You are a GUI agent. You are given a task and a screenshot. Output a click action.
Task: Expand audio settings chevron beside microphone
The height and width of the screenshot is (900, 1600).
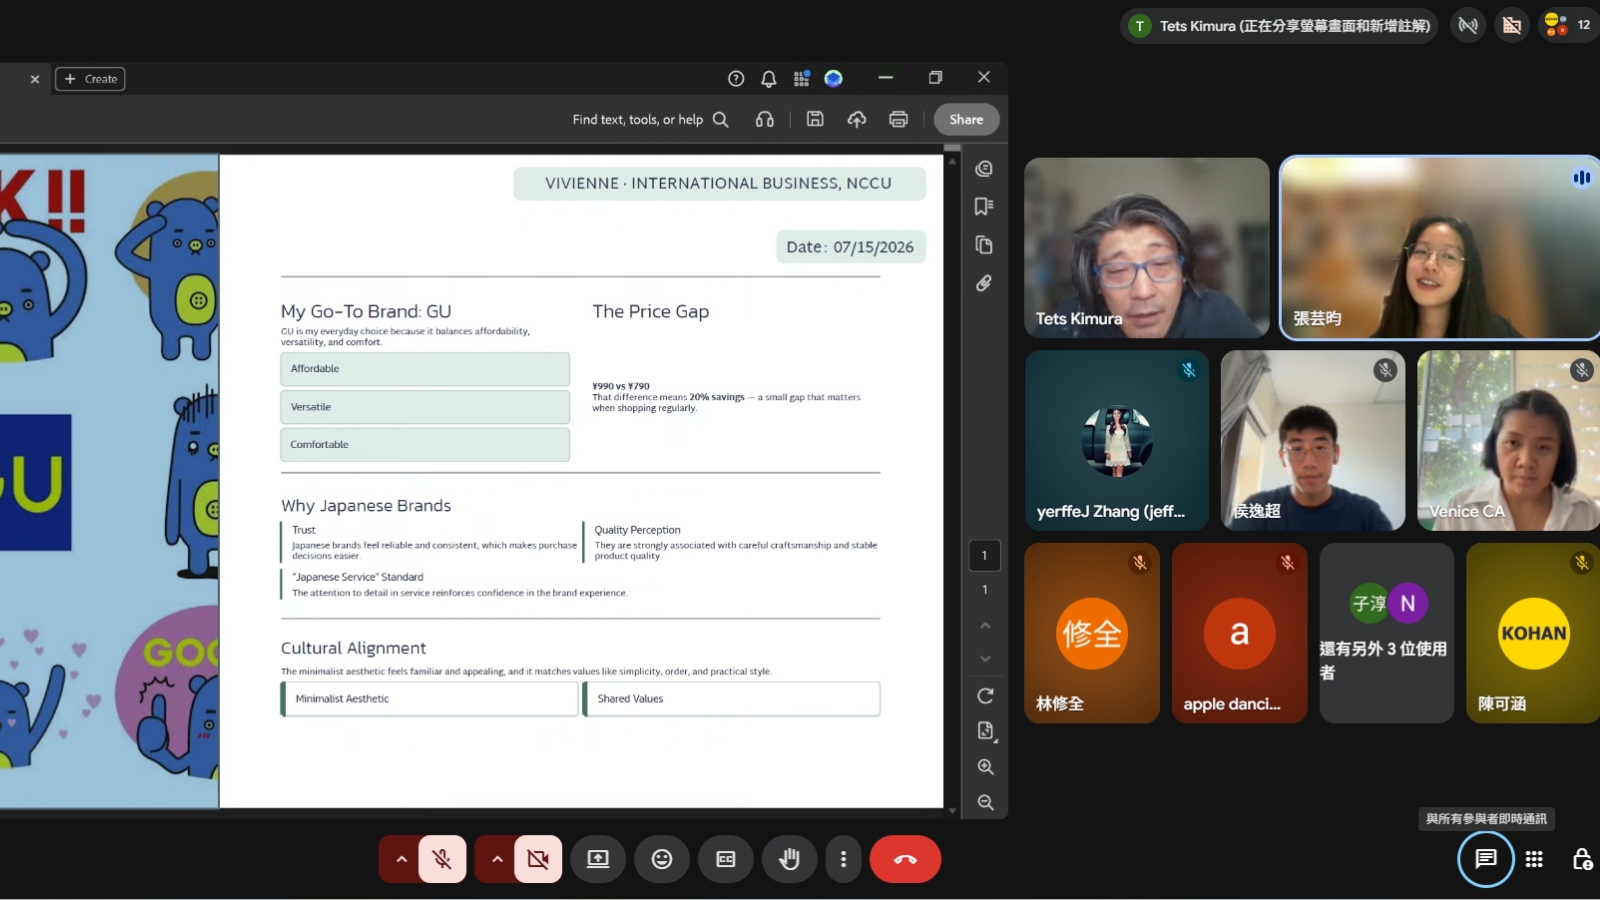(401, 859)
